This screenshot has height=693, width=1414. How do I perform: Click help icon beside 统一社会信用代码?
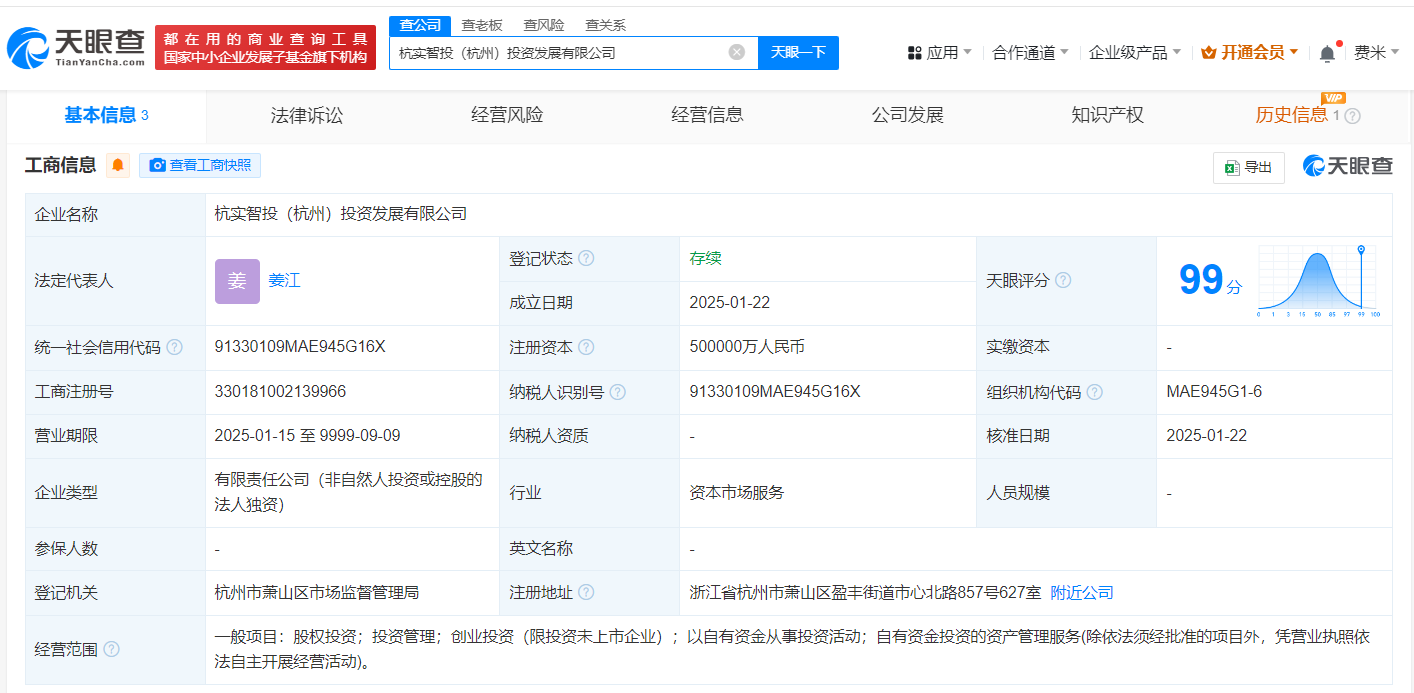coord(174,347)
